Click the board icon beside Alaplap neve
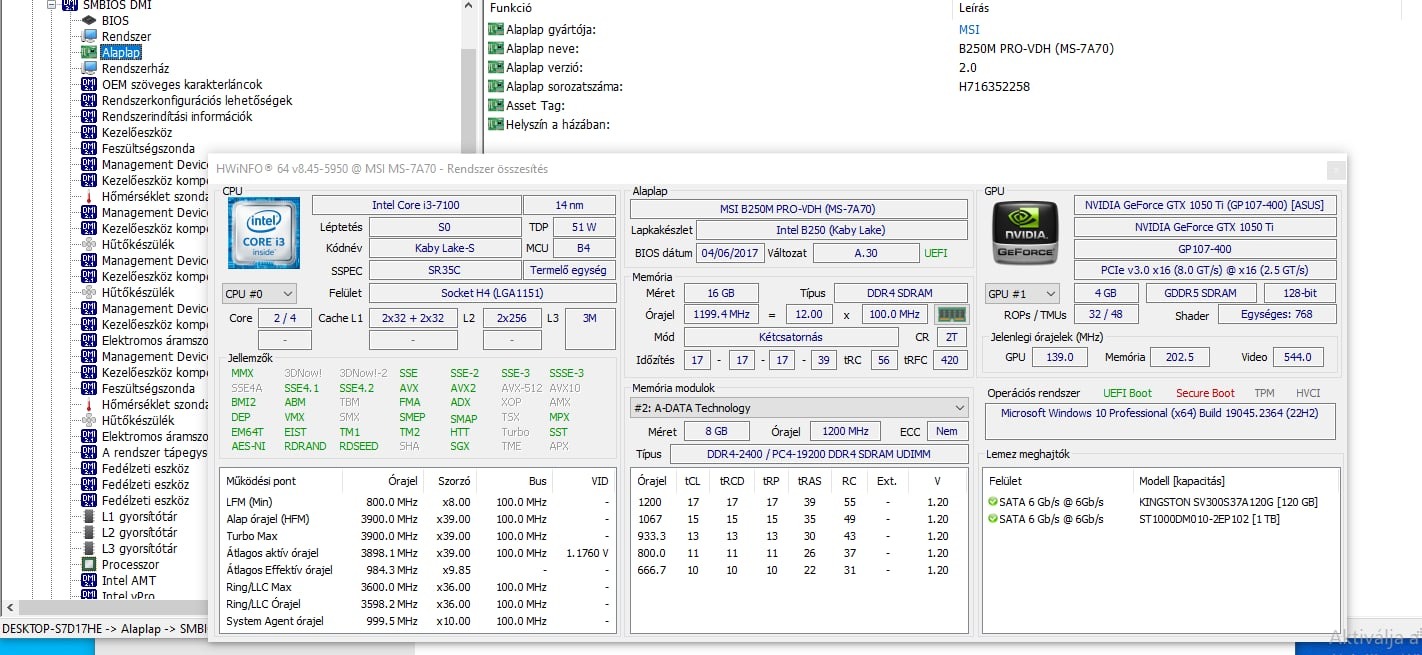Viewport: 1422px width, 655px height. pyautogui.click(x=495, y=48)
